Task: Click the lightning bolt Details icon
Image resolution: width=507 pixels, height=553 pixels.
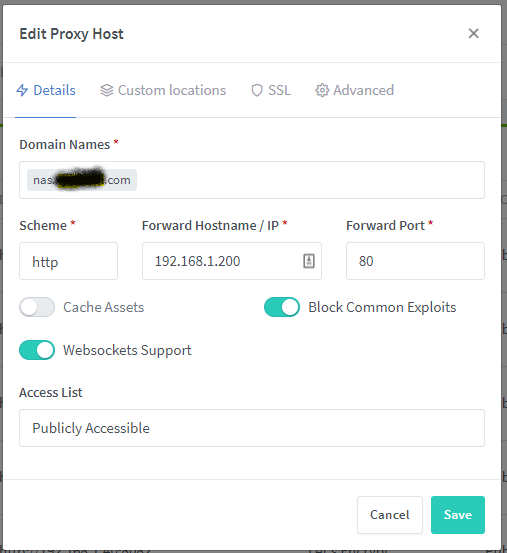Action: 22,90
